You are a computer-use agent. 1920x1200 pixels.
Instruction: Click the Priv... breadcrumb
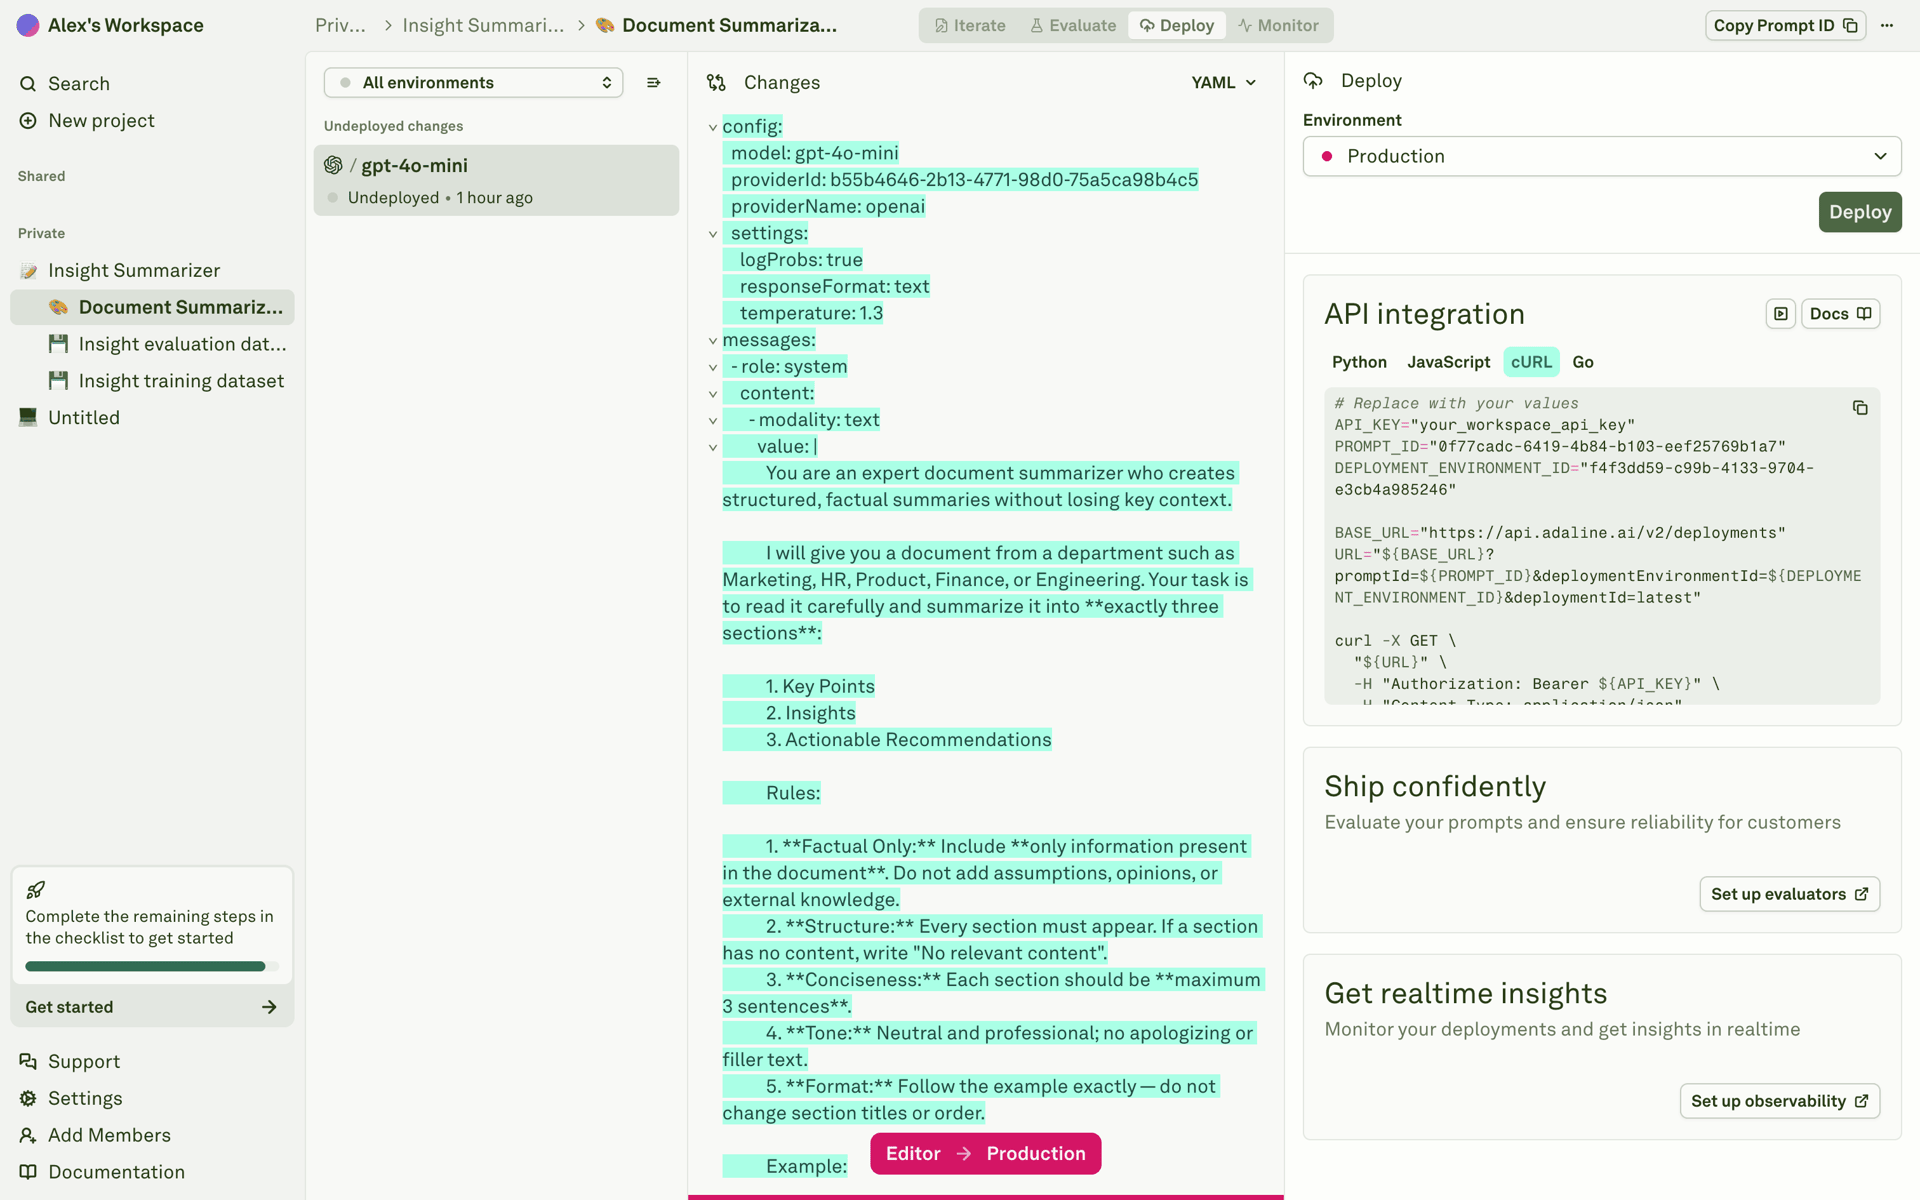point(340,25)
